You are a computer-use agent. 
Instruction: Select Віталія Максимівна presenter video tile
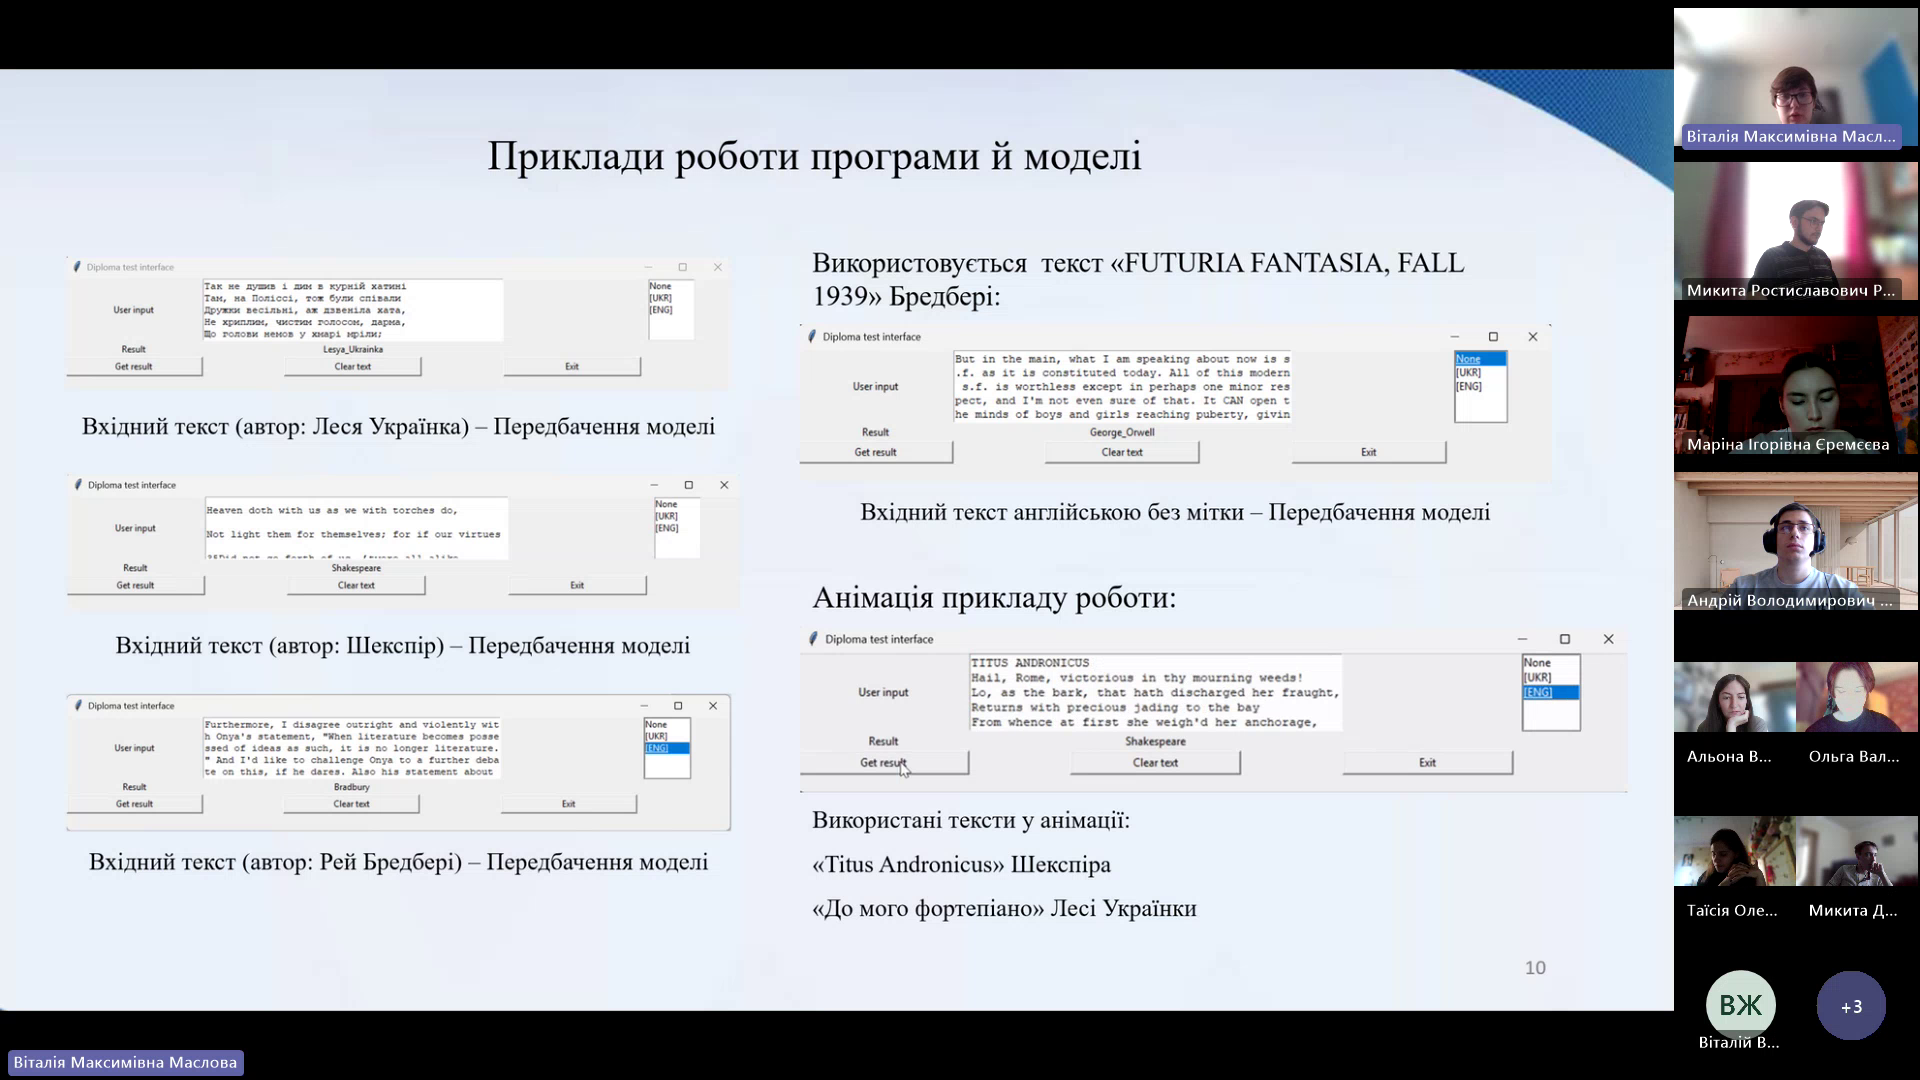(1795, 80)
